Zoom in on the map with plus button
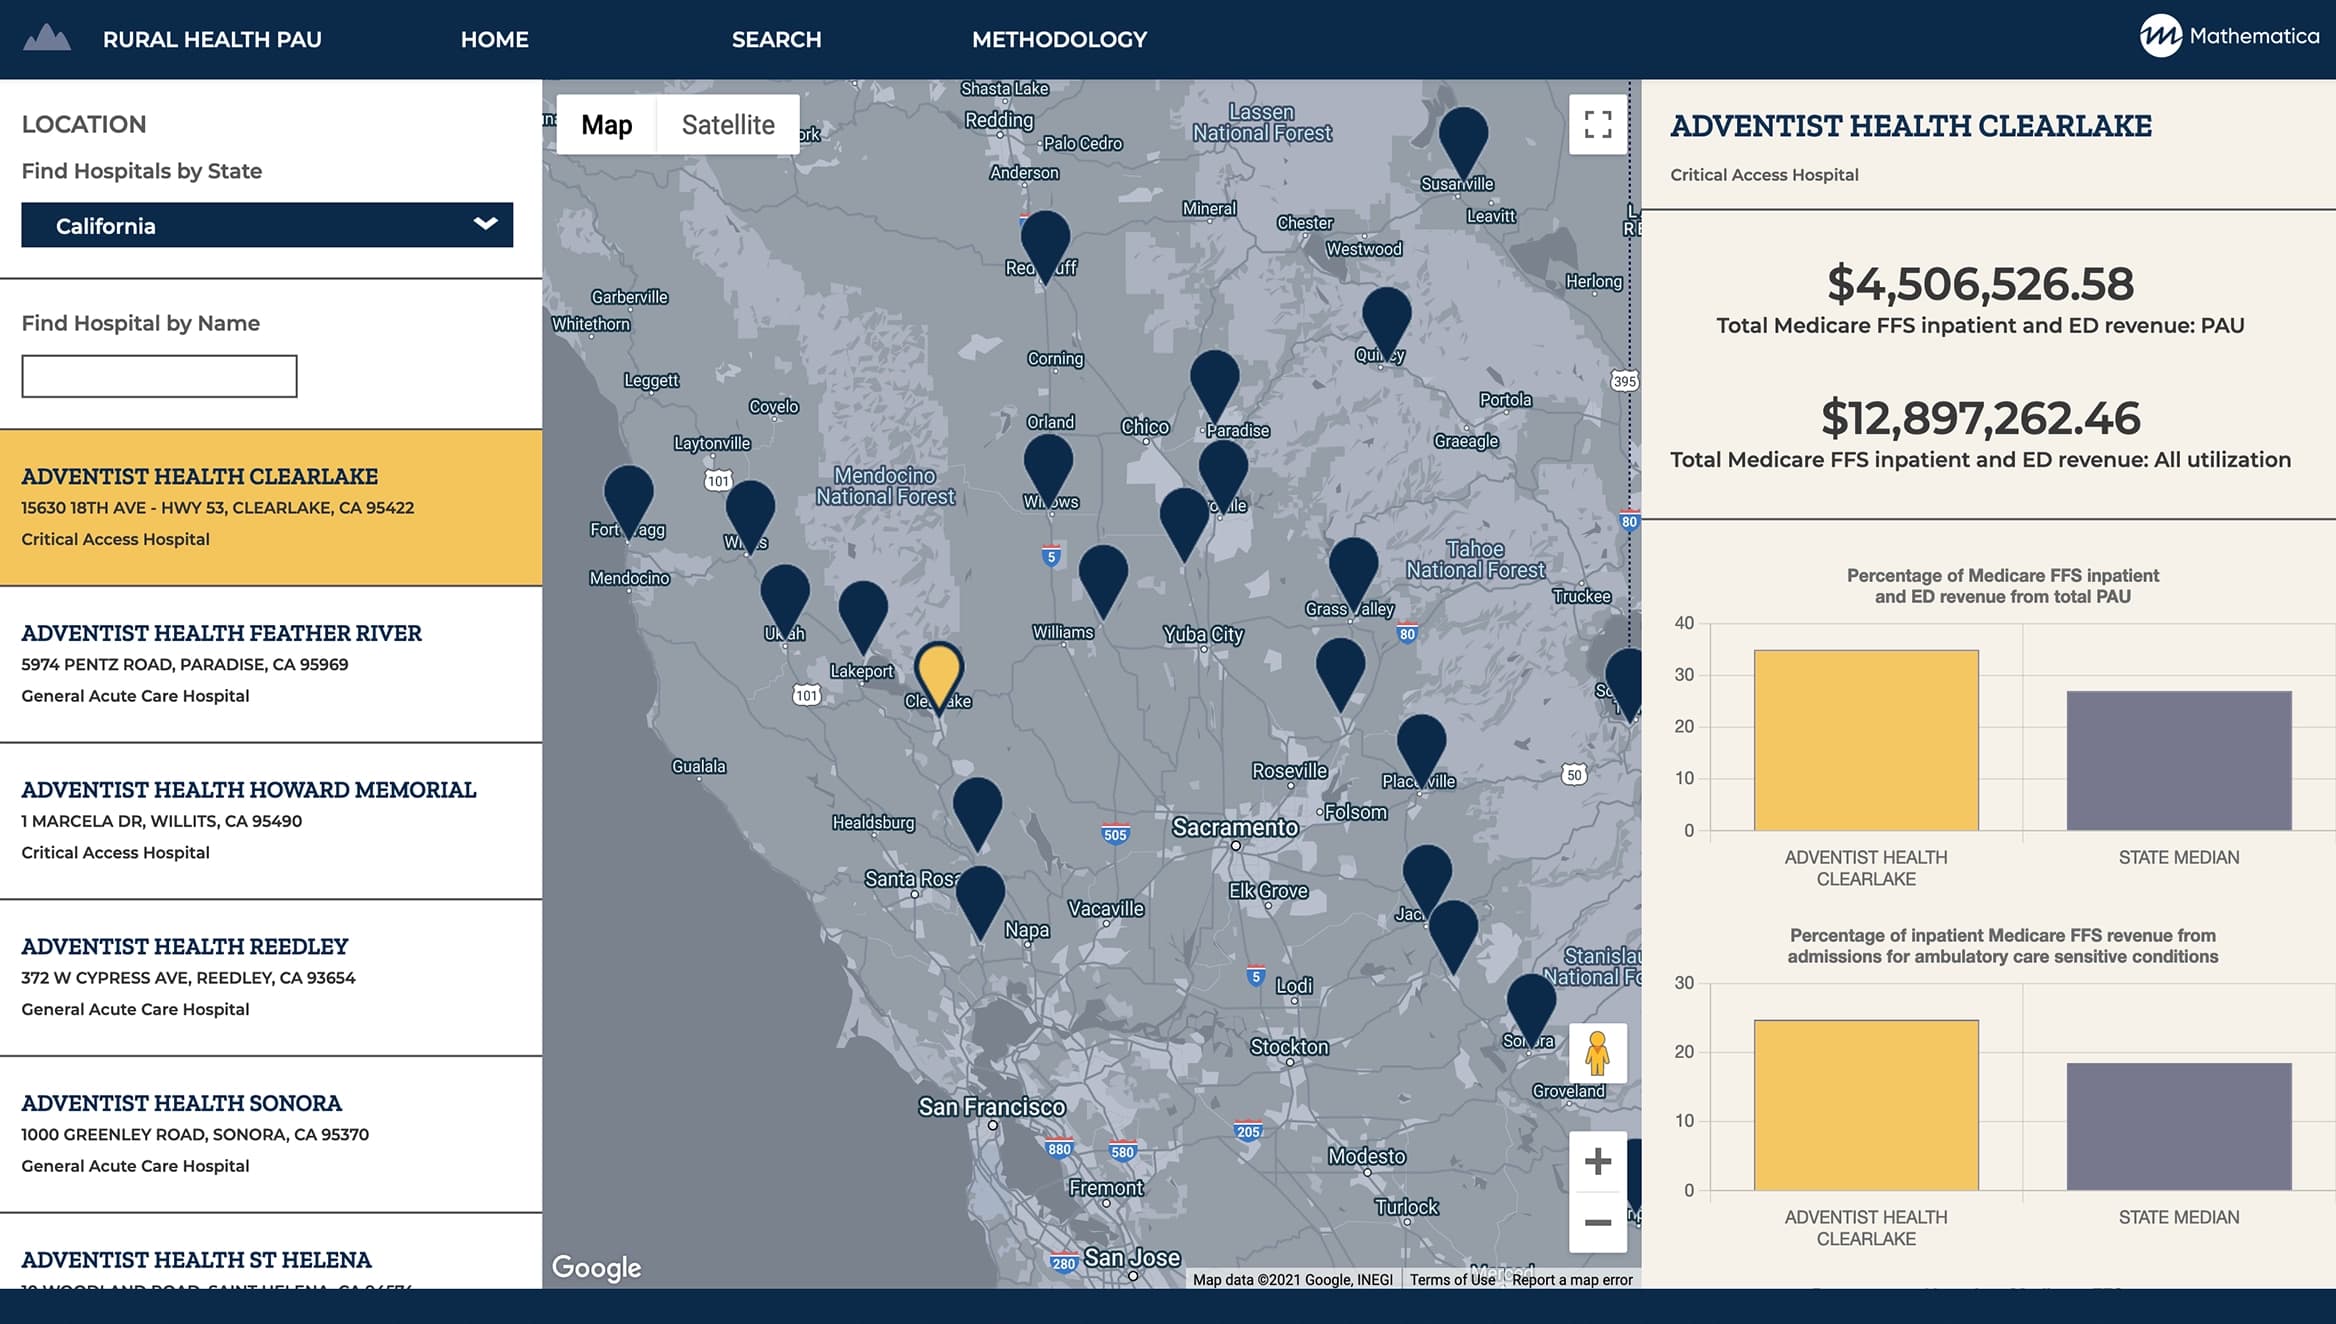This screenshot has height=1324, width=2336. [1598, 1162]
